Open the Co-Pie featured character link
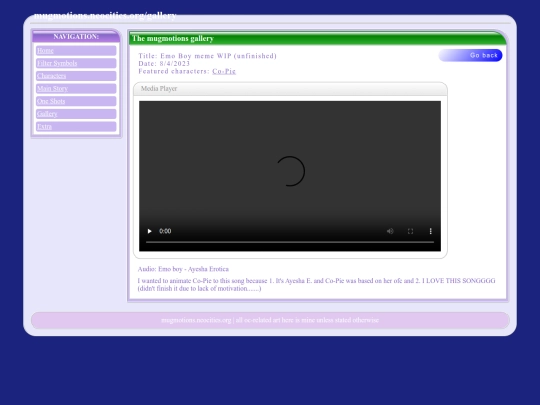Viewport: 540px width, 405px height. click(x=224, y=71)
